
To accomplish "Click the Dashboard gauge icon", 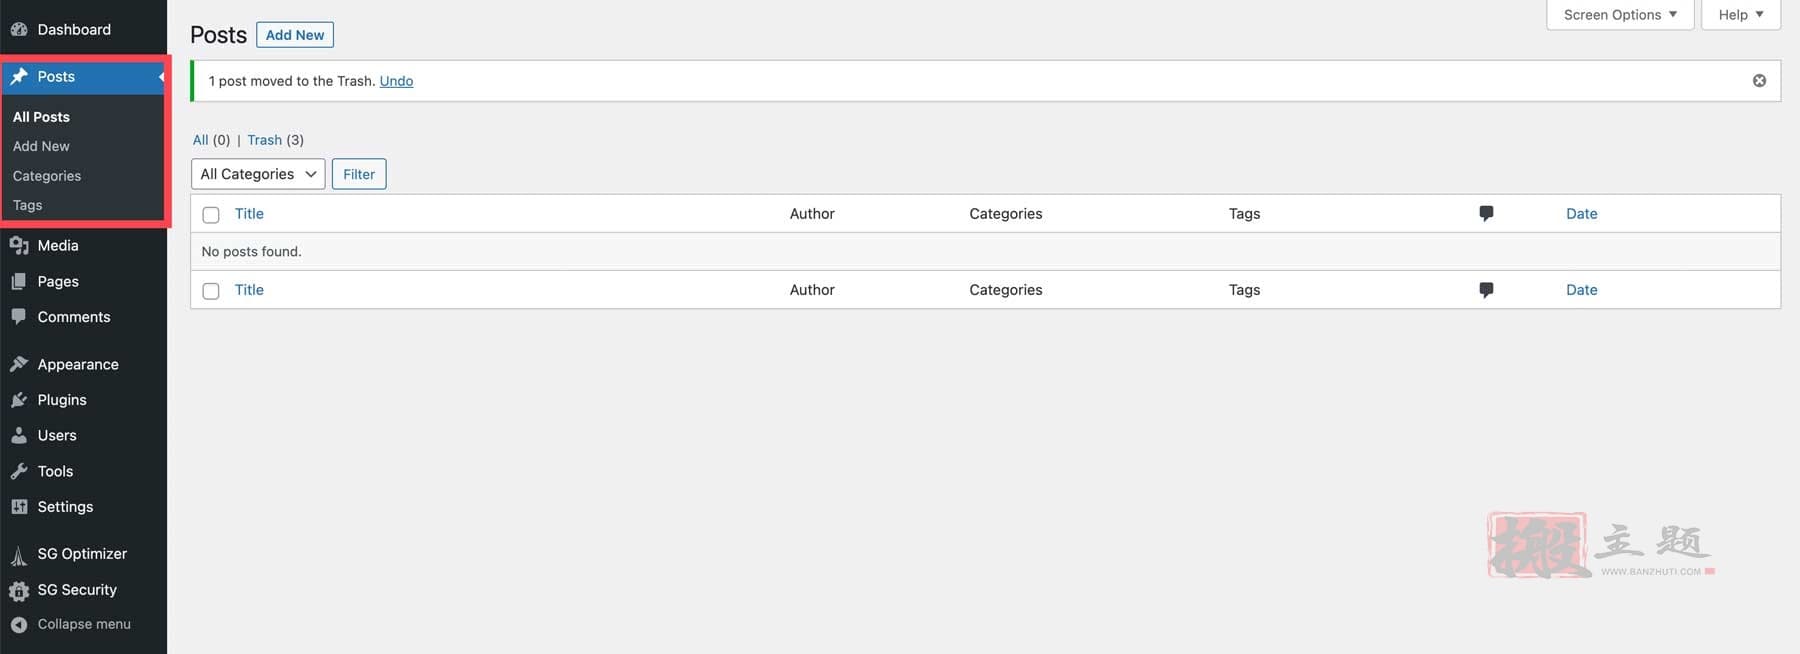I will coord(19,30).
